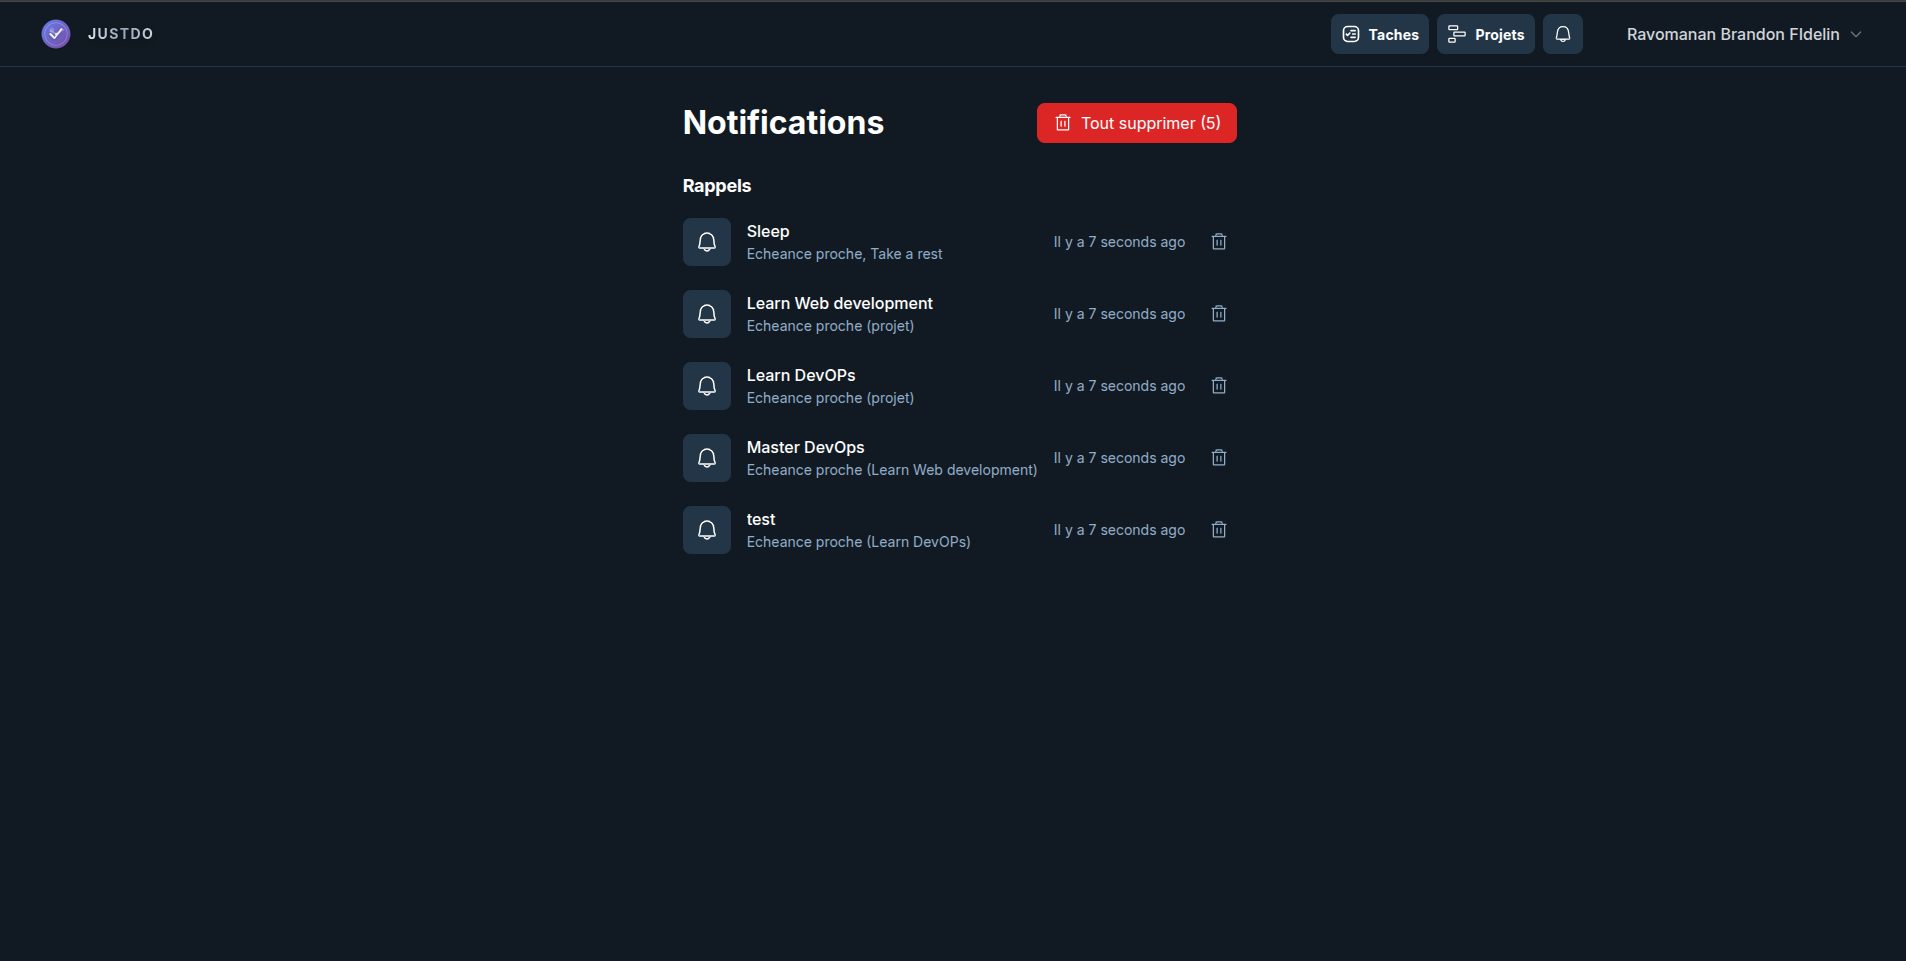The width and height of the screenshot is (1906, 961).
Task: Open the notifications bell in the header
Action: pos(1562,34)
